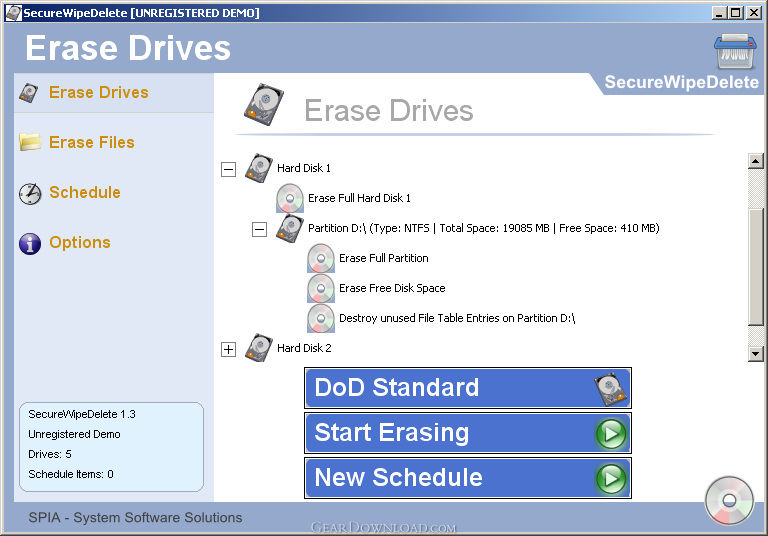The image size is (768, 536).
Task: Click the scroll up arrow of drive list
Action: [756, 161]
